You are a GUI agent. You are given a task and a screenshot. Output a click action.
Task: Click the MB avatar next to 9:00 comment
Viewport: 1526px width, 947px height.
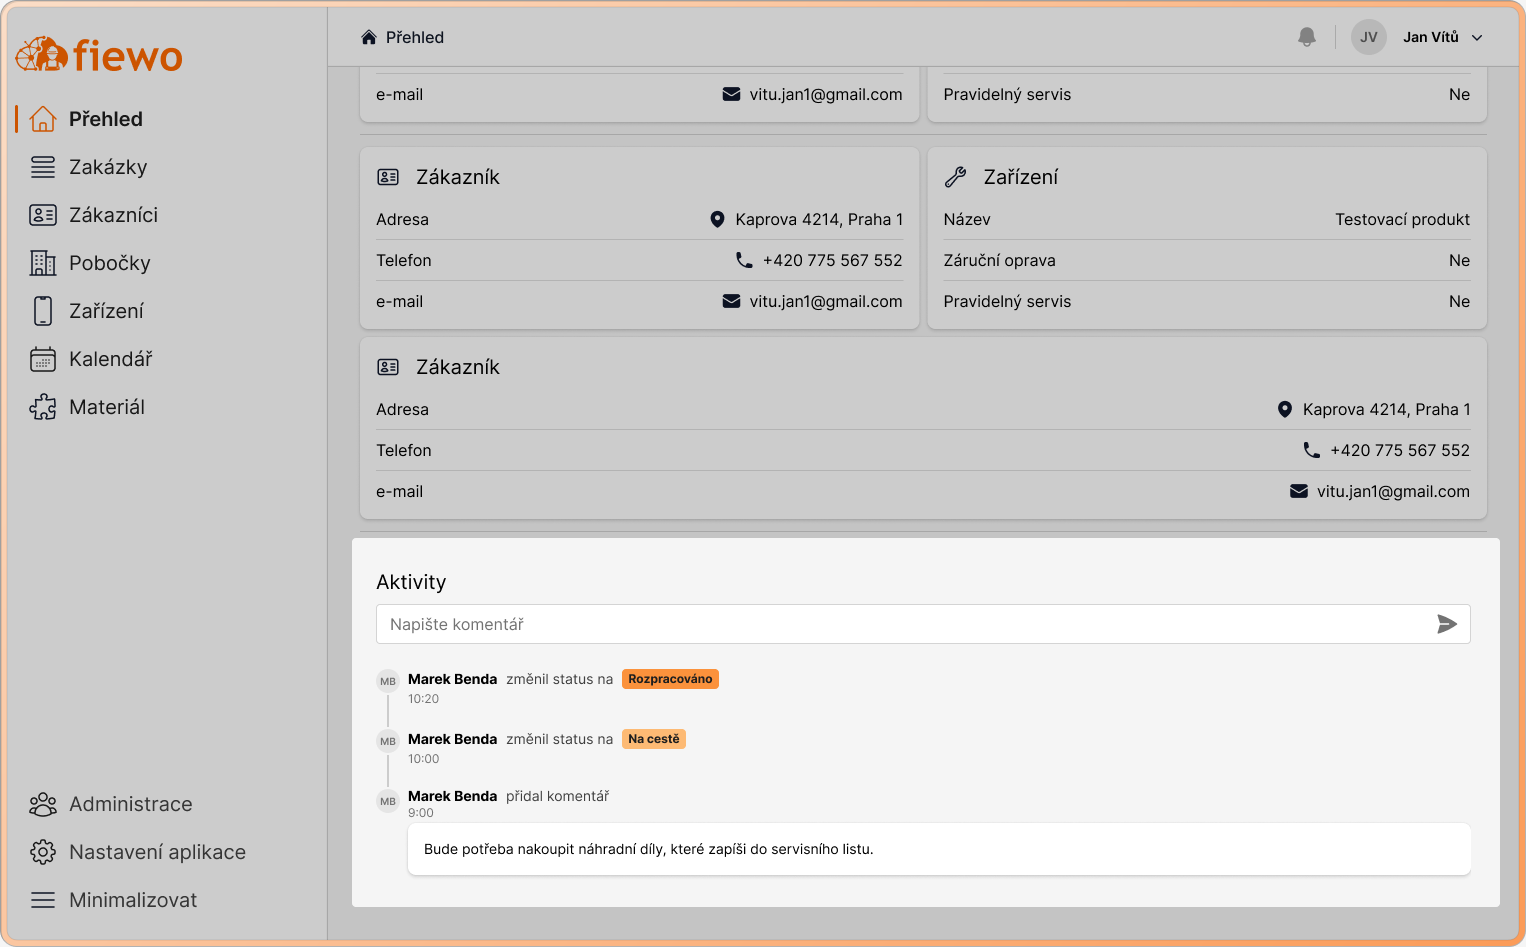pyautogui.click(x=388, y=801)
